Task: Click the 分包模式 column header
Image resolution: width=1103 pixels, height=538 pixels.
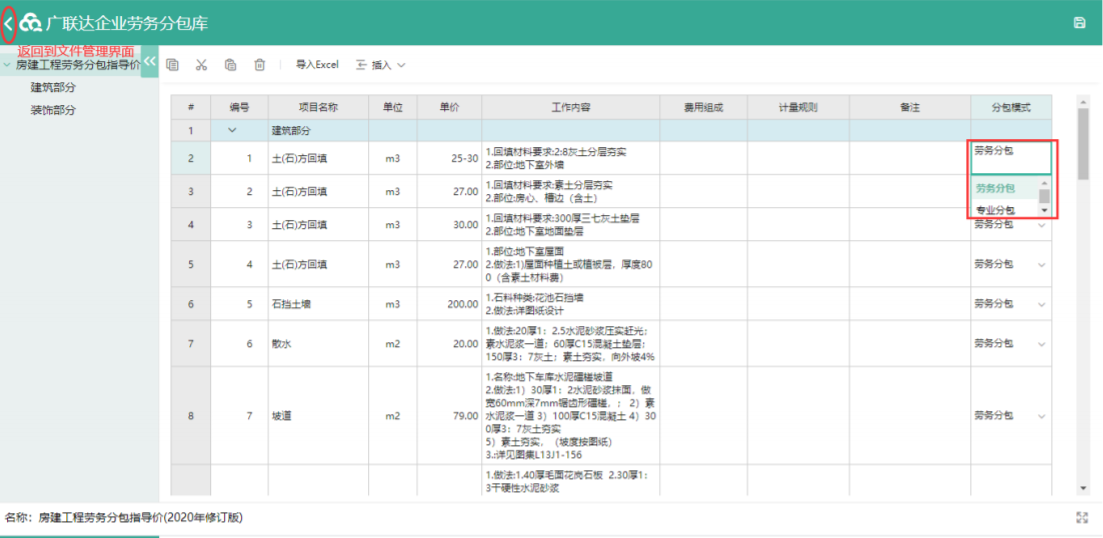Action: click(1012, 108)
